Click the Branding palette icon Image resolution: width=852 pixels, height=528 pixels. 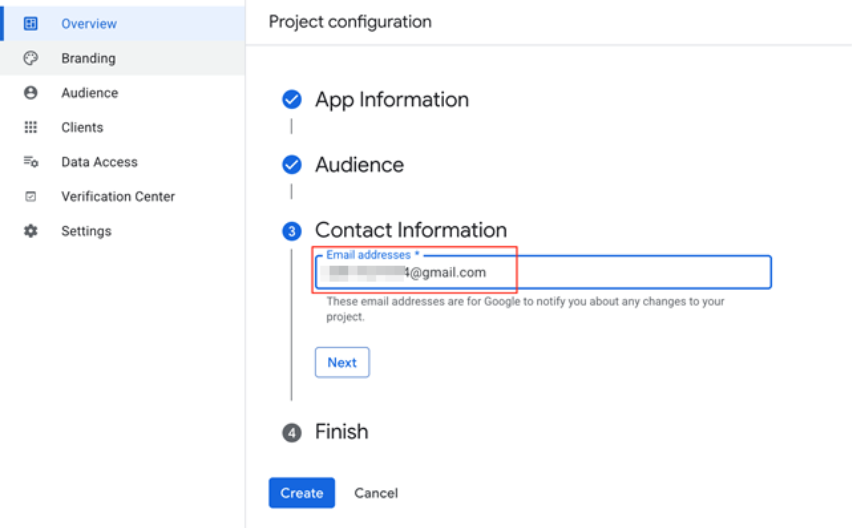pyautogui.click(x=30, y=58)
